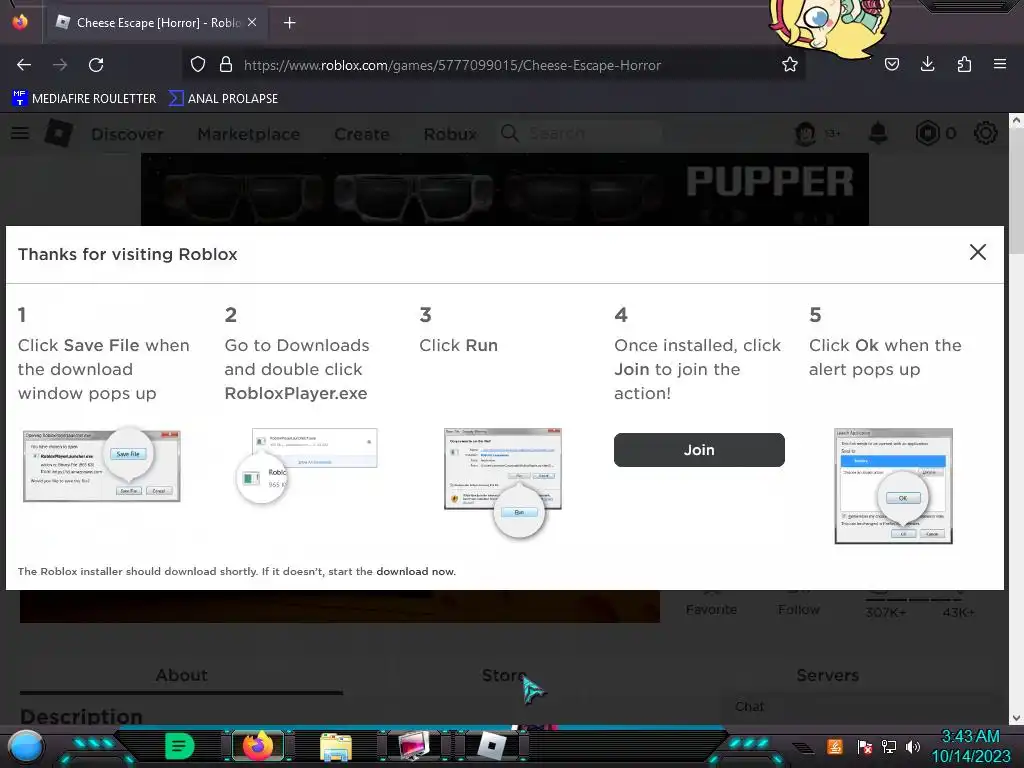
Task: Open the Roblox settings gear
Action: [985, 133]
